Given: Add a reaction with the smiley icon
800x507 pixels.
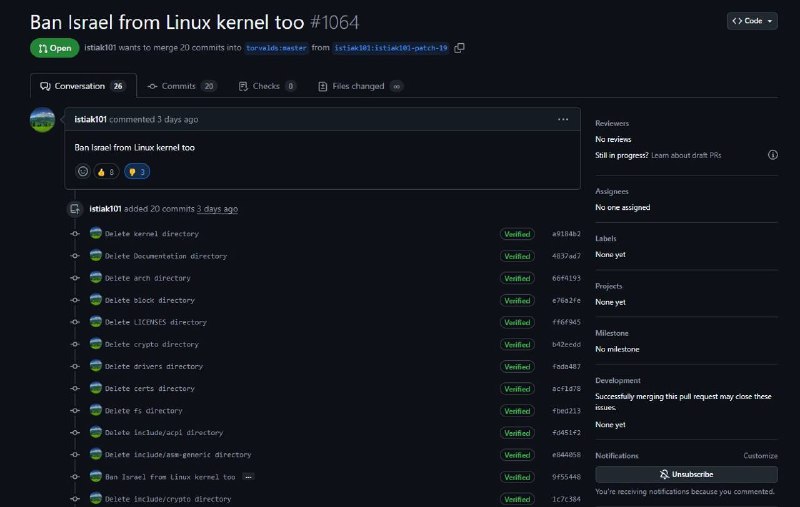Looking at the screenshot, I should (83, 171).
